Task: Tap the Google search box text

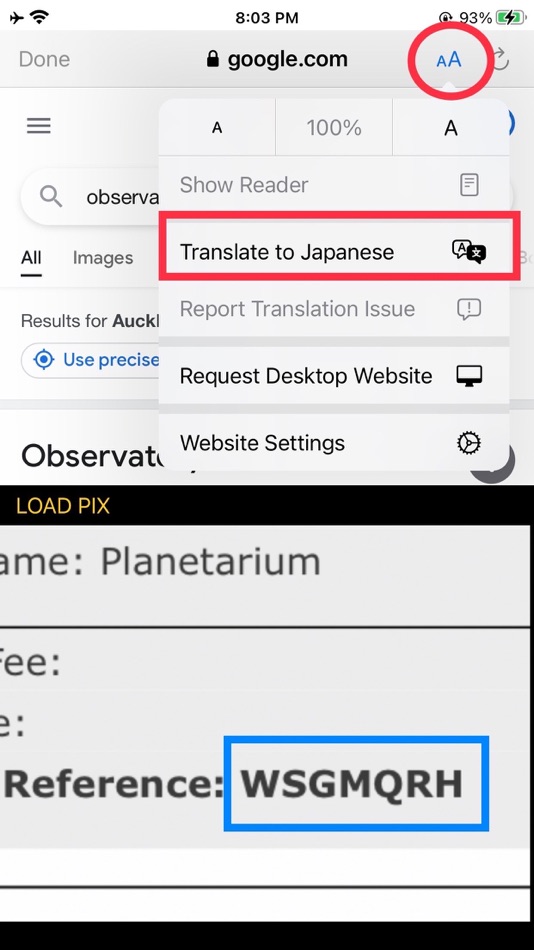Action: 123,197
